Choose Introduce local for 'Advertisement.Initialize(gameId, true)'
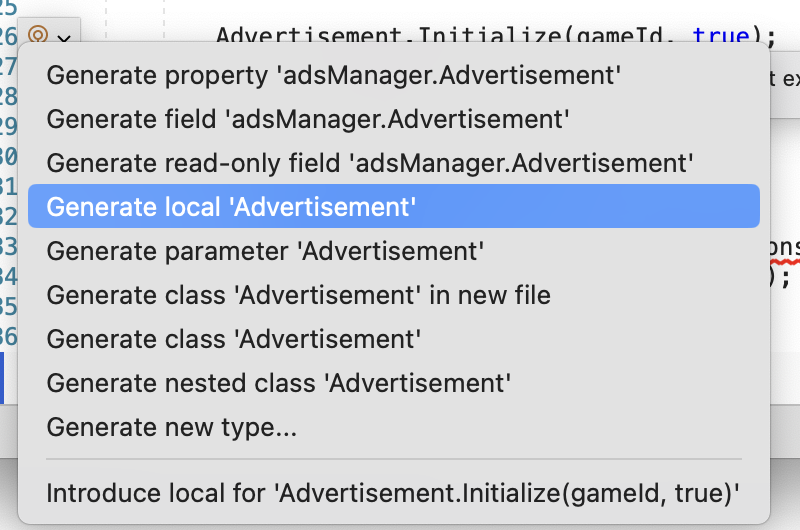 394,493
